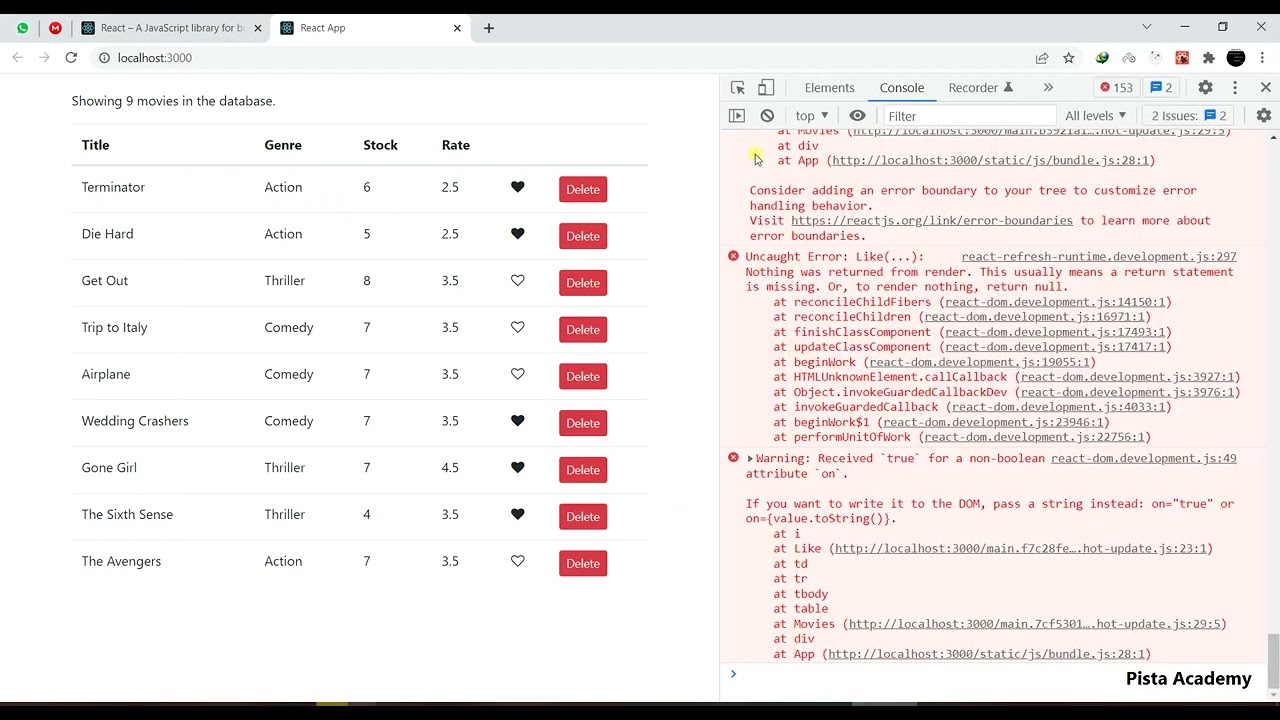The height and width of the screenshot is (720, 1280).
Task: Close the DevTools panel
Action: [1265, 88]
